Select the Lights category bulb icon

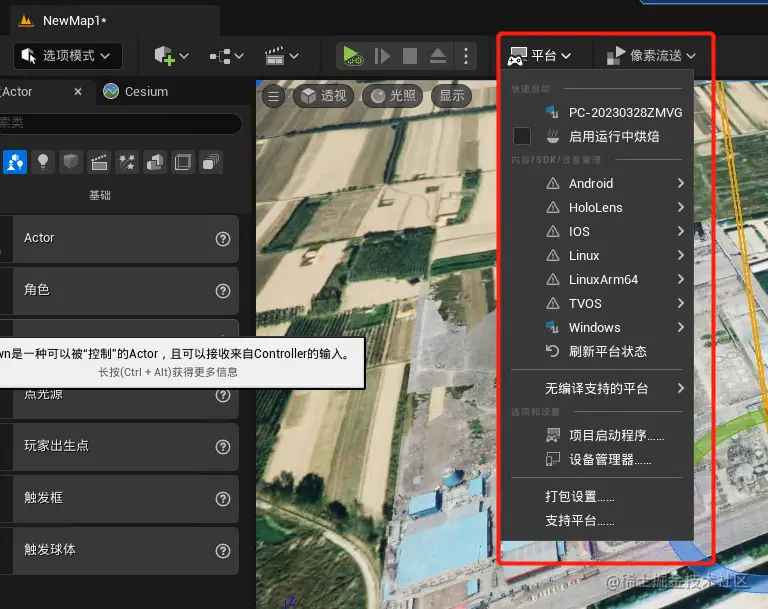click(x=43, y=162)
